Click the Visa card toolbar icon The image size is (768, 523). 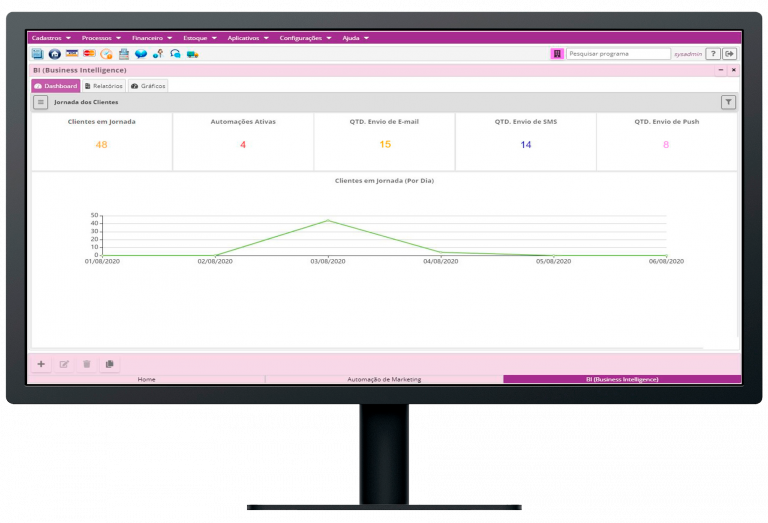[x=72, y=53]
